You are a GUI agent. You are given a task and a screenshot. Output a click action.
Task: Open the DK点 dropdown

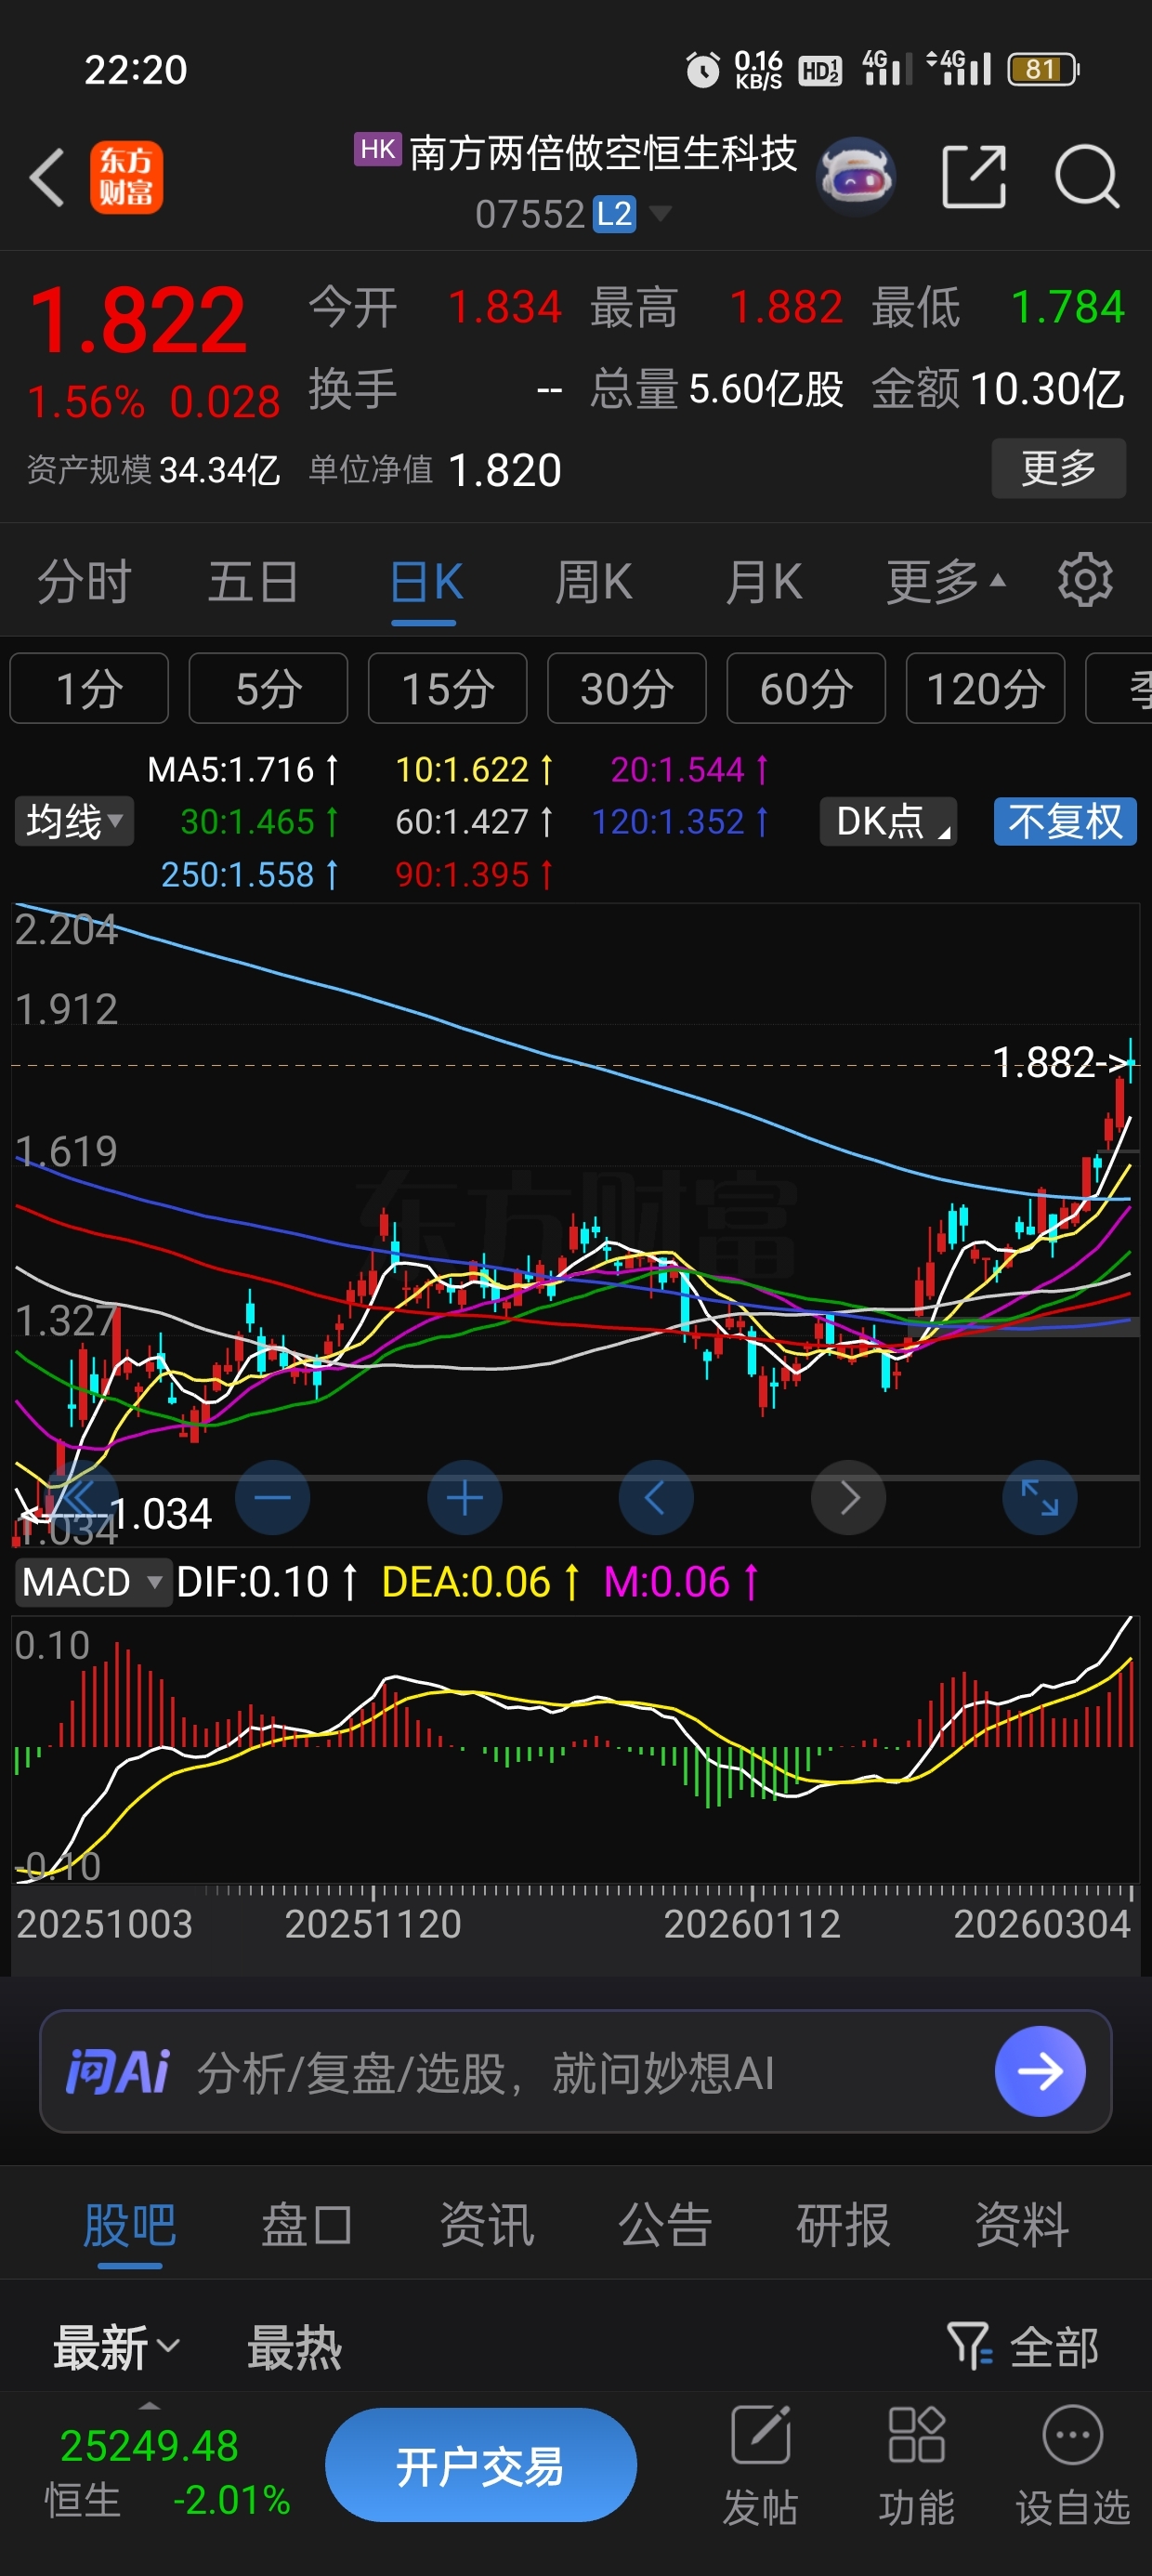[x=888, y=821]
